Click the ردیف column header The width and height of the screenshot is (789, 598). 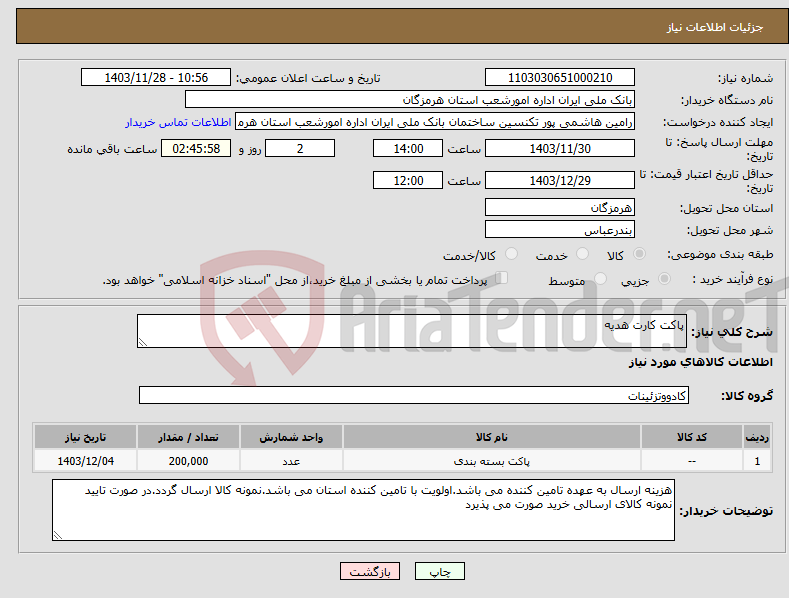tap(757, 437)
